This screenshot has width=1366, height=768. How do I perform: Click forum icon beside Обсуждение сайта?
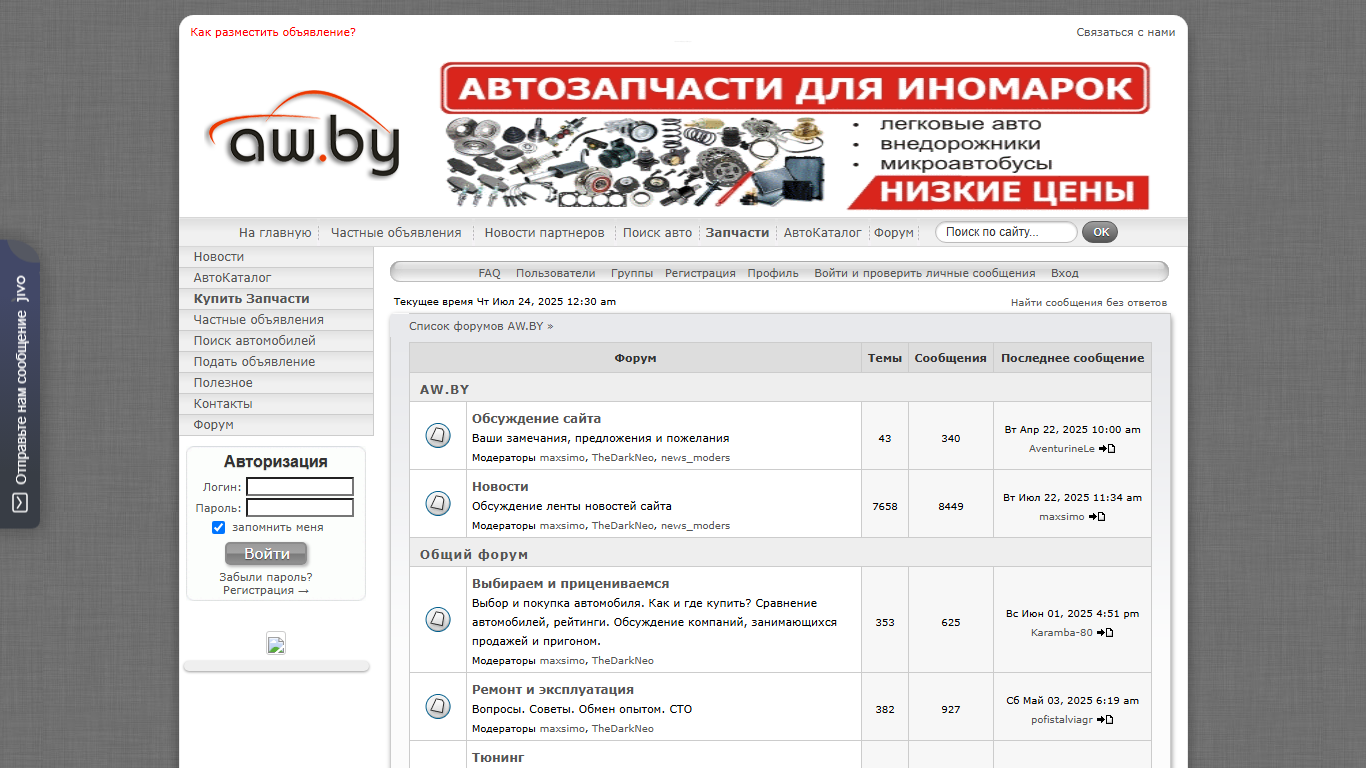click(x=438, y=436)
